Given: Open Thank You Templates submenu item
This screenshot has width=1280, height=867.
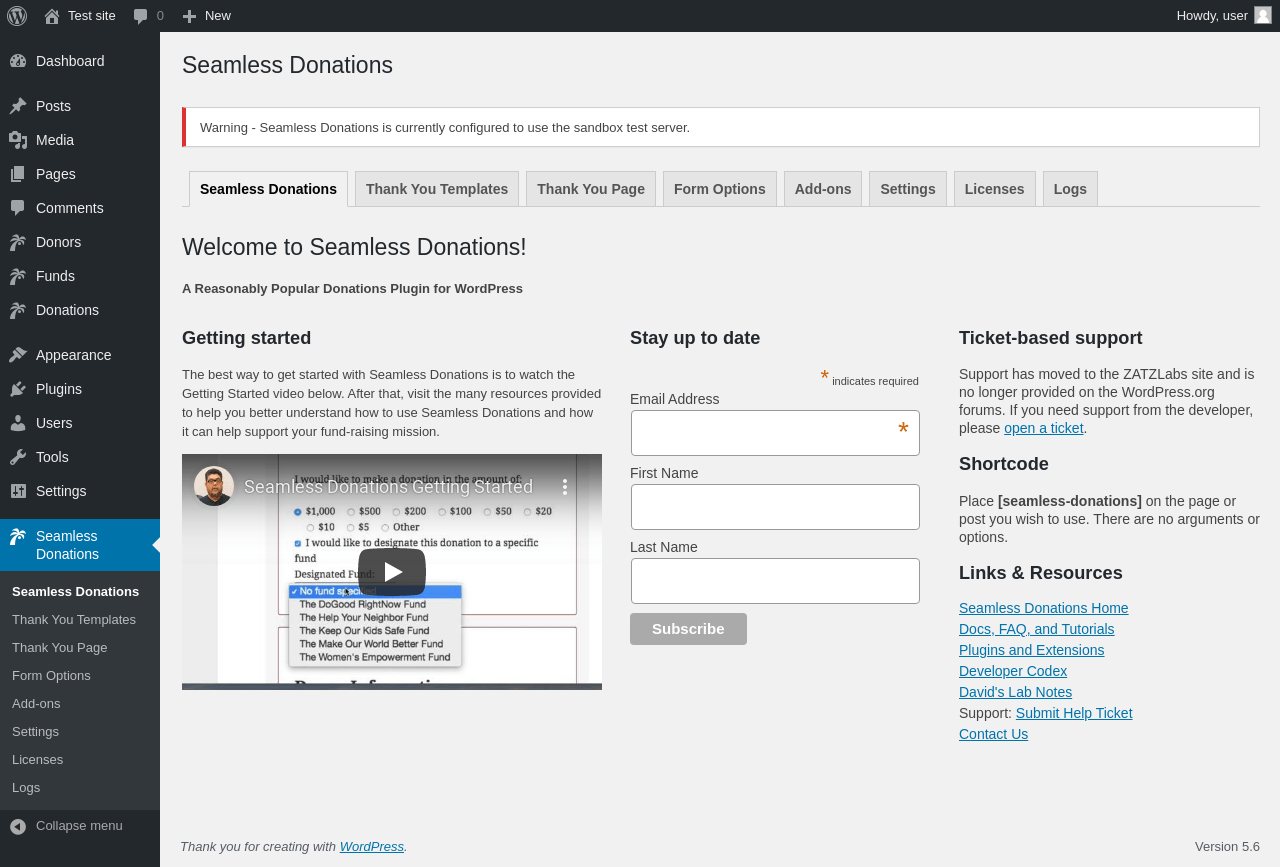Looking at the screenshot, I should tap(80, 620).
